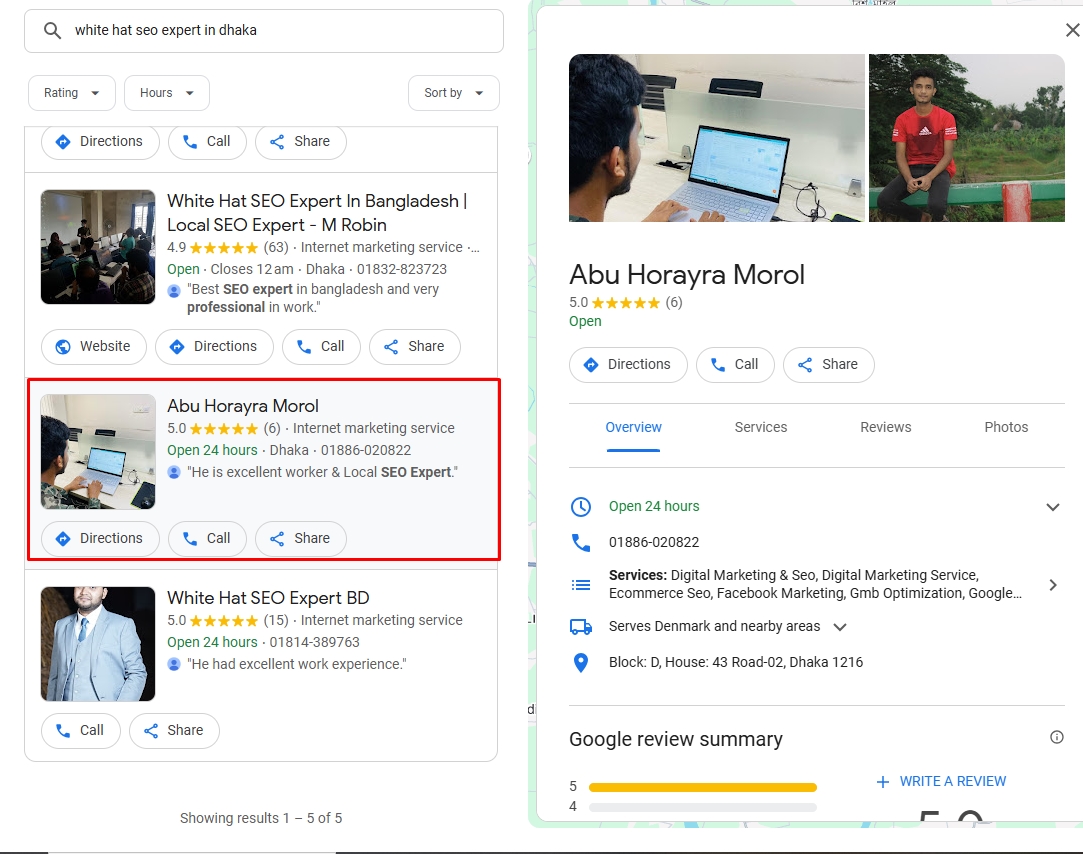Screen dimensions: 1083x854
Task: Click the services list icon
Action: 580,585
